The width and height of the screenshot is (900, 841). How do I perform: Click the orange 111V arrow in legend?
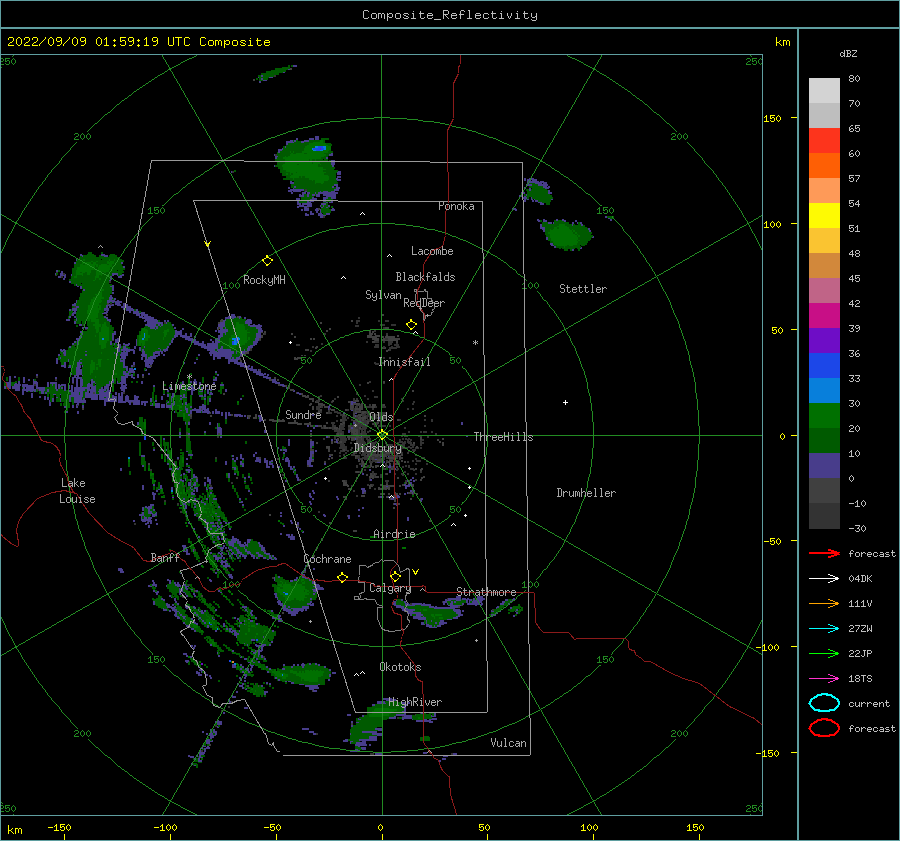tap(824, 603)
